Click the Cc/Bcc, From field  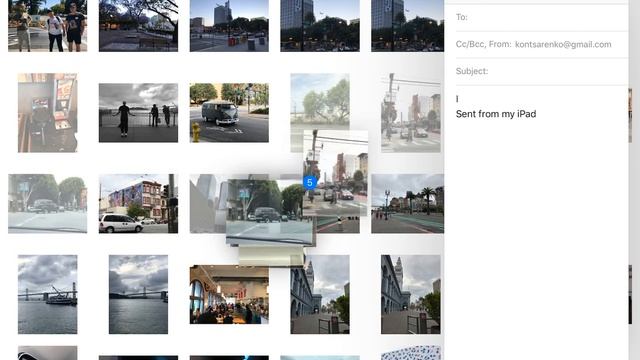point(541,44)
